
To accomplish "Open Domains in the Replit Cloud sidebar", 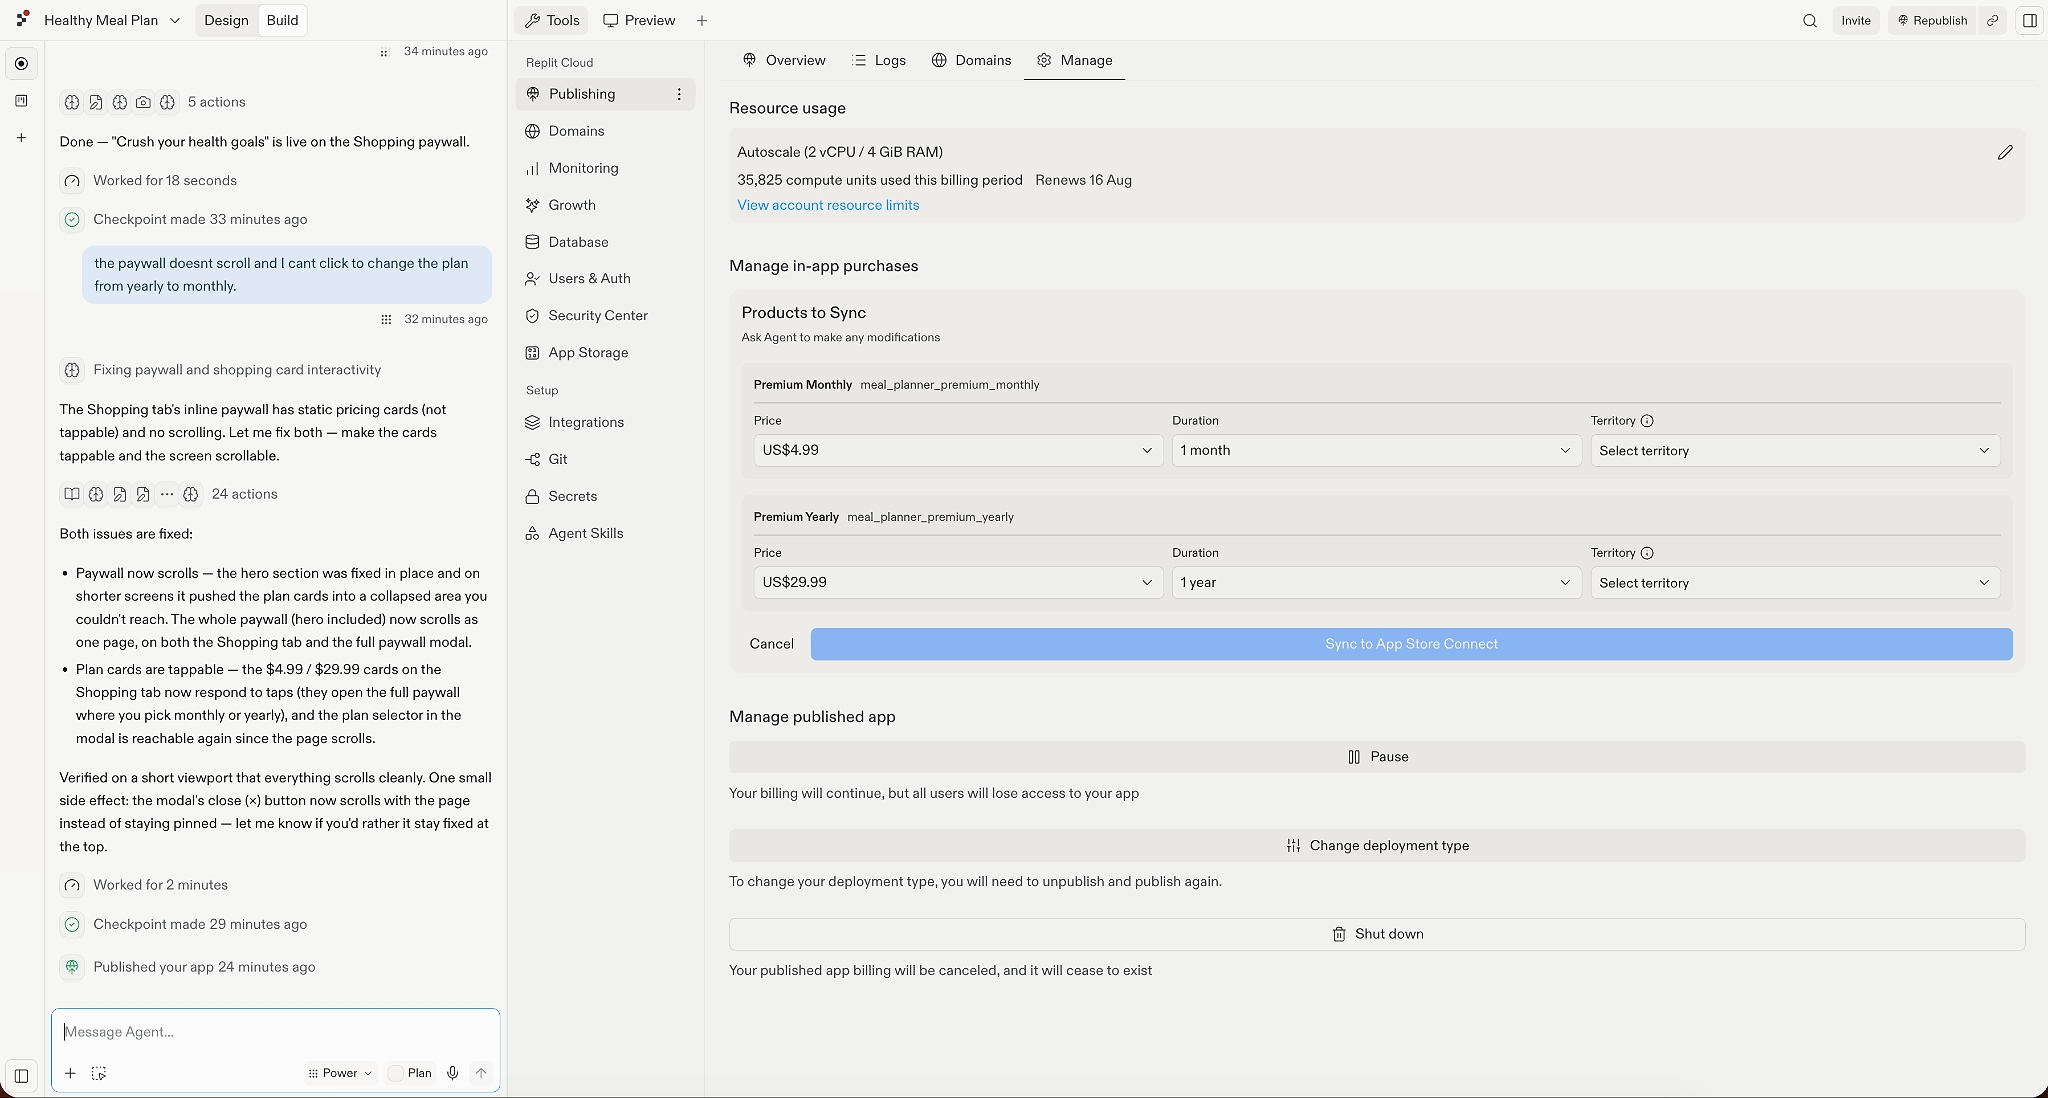I will click(605, 131).
